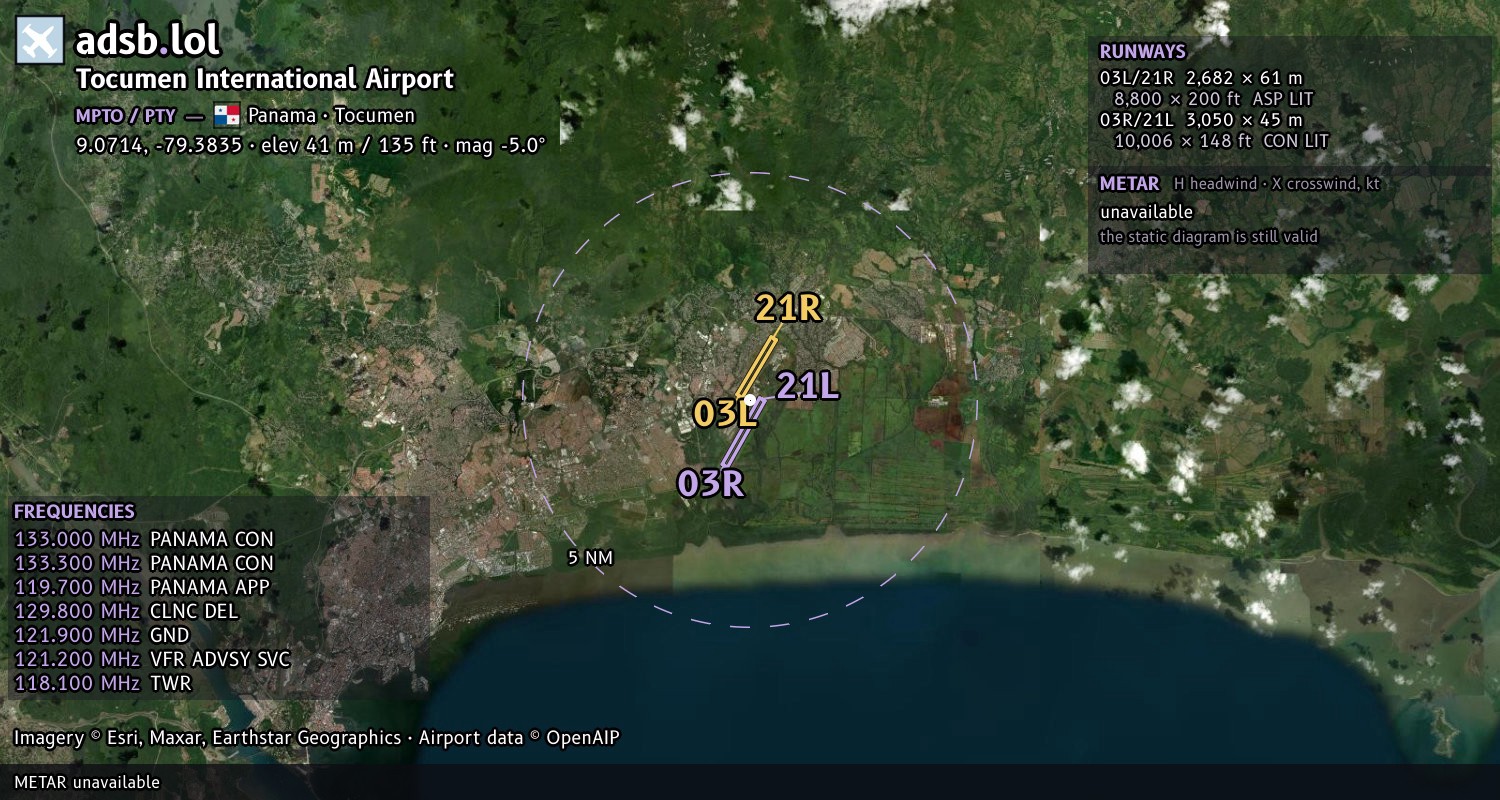Select the 10,006 × 148 ft CON LIT line
The width and height of the screenshot is (1500, 800).
click(1221, 141)
